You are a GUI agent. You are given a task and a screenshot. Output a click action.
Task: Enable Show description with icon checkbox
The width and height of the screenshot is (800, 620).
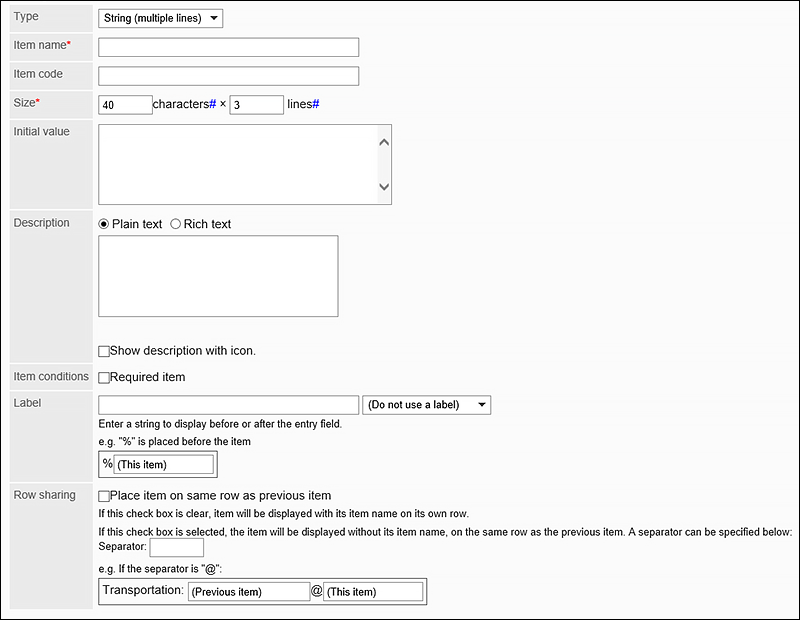tap(104, 351)
